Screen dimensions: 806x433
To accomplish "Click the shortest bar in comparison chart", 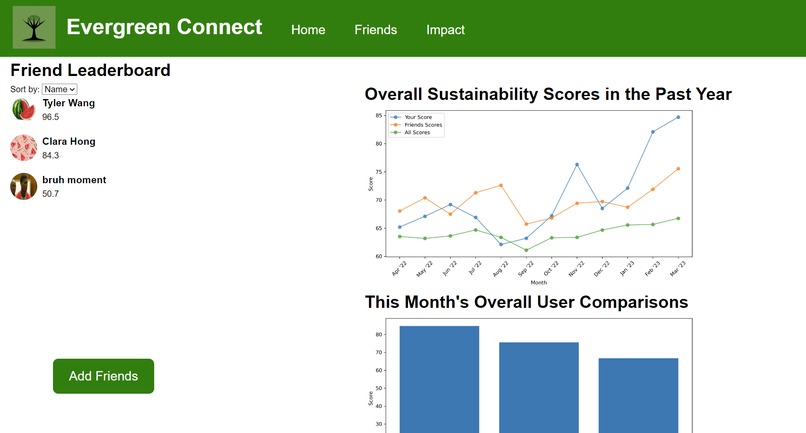I will pos(638,395).
